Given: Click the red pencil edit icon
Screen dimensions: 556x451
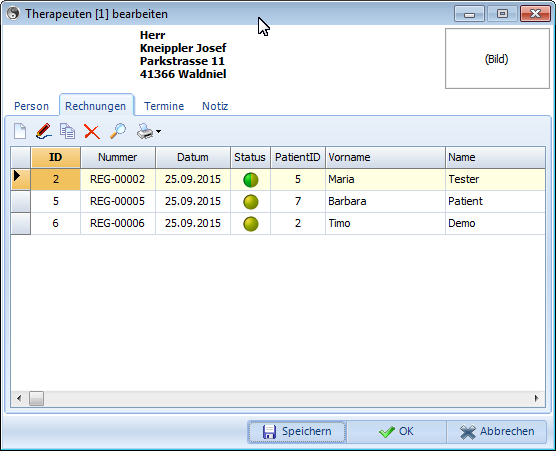Looking at the screenshot, I should (x=44, y=131).
